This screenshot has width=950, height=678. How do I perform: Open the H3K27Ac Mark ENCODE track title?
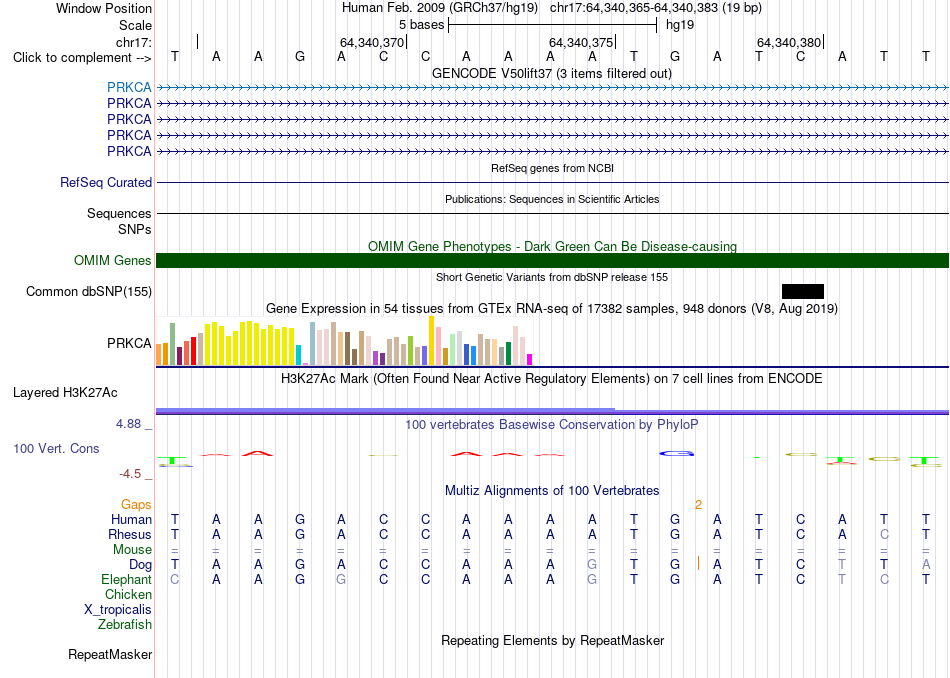click(552, 379)
